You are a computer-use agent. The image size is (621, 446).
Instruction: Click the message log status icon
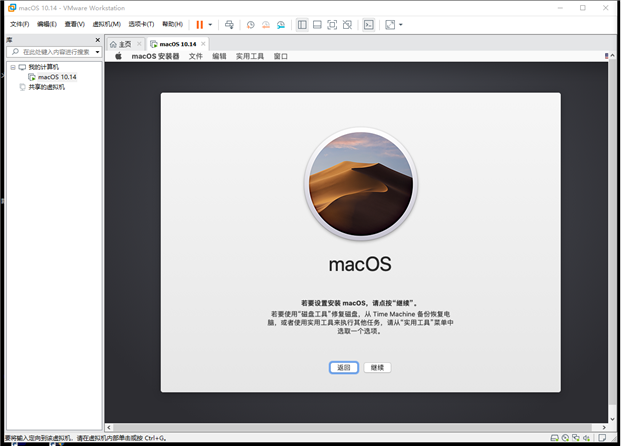point(602,438)
